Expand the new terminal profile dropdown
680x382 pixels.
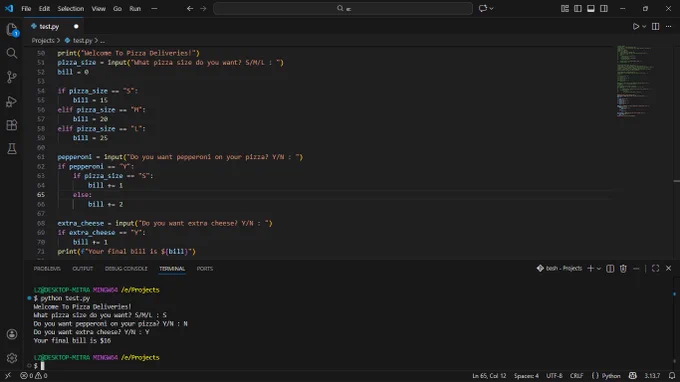click(599, 268)
